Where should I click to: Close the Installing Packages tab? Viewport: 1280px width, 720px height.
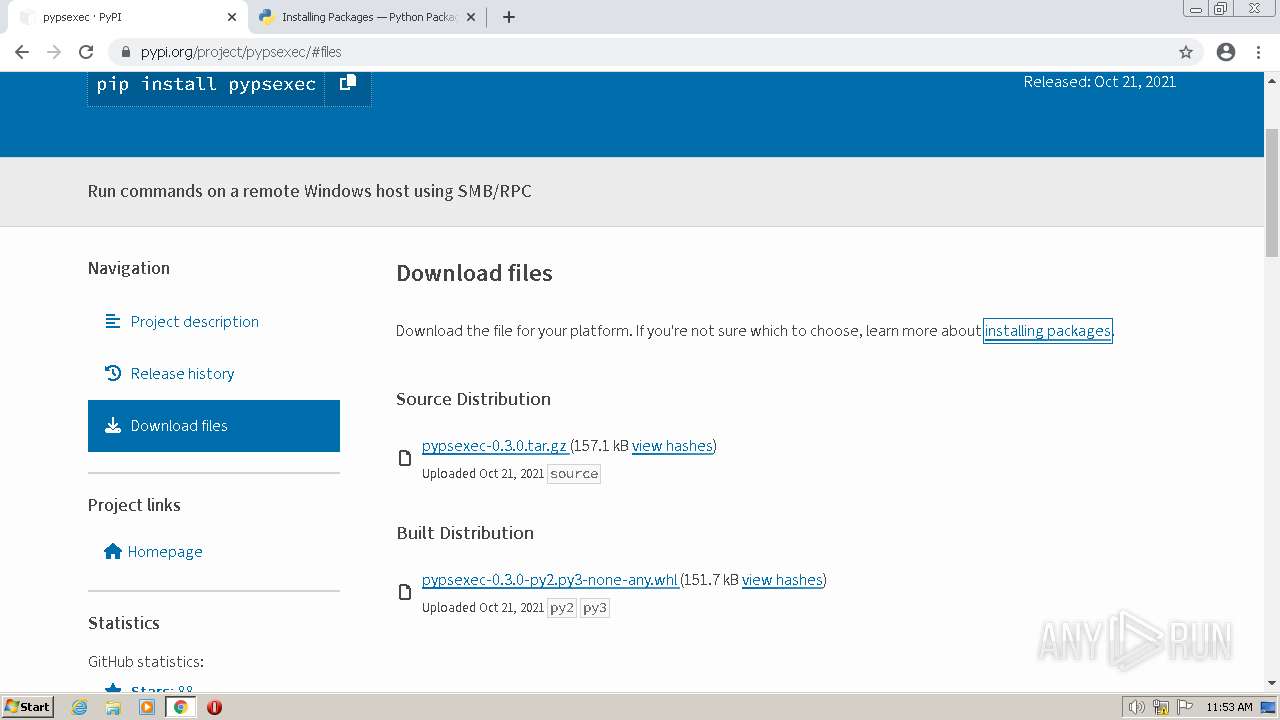point(471,17)
